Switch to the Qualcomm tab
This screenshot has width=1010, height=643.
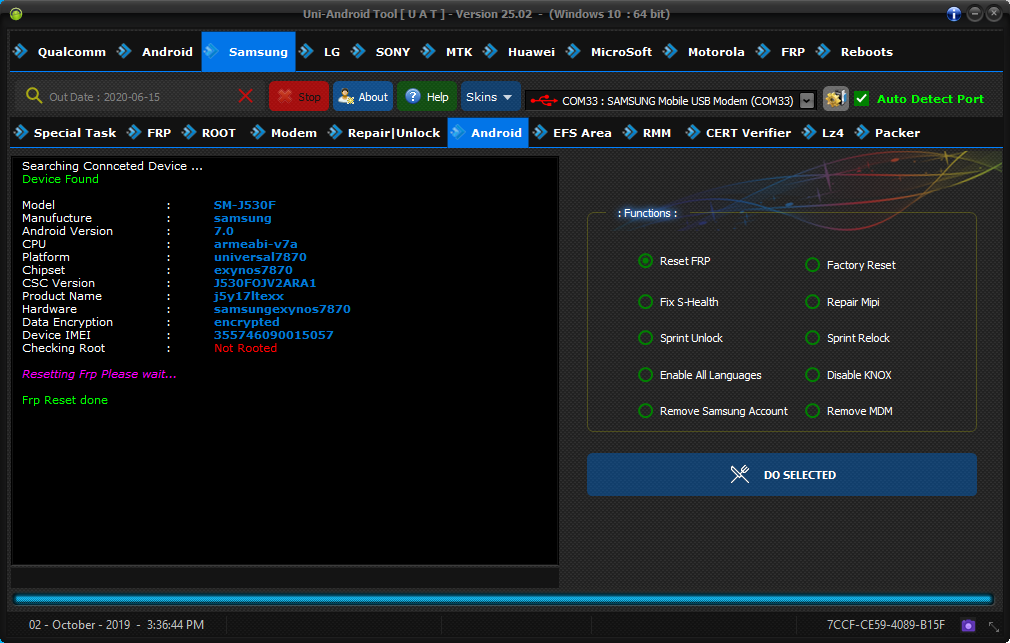click(x=60, y=52)
